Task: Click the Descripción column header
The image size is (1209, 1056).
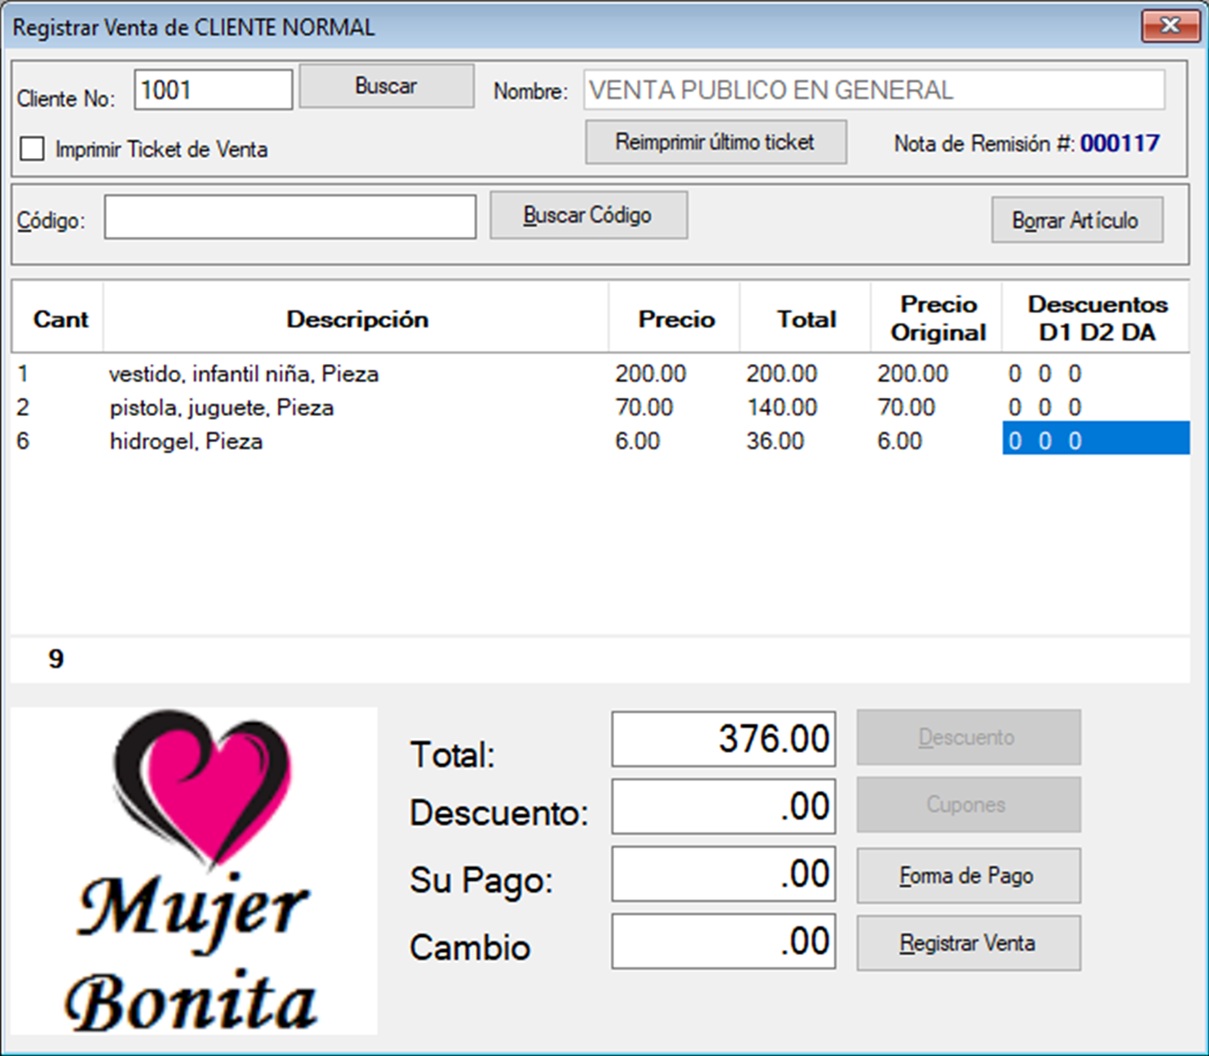Action: coord(356,319)
